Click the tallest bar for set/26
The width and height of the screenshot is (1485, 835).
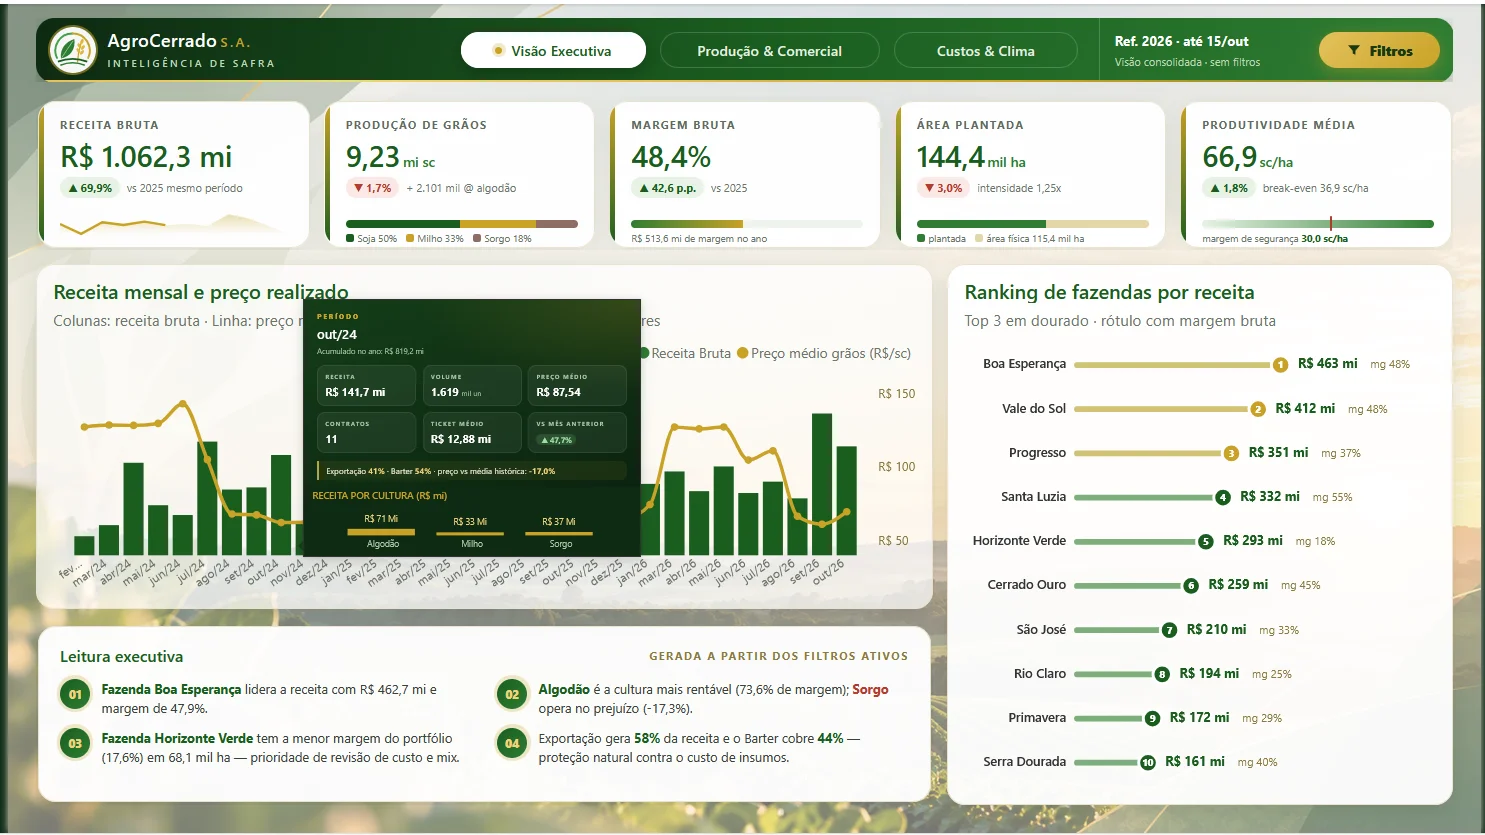point(822,484)
